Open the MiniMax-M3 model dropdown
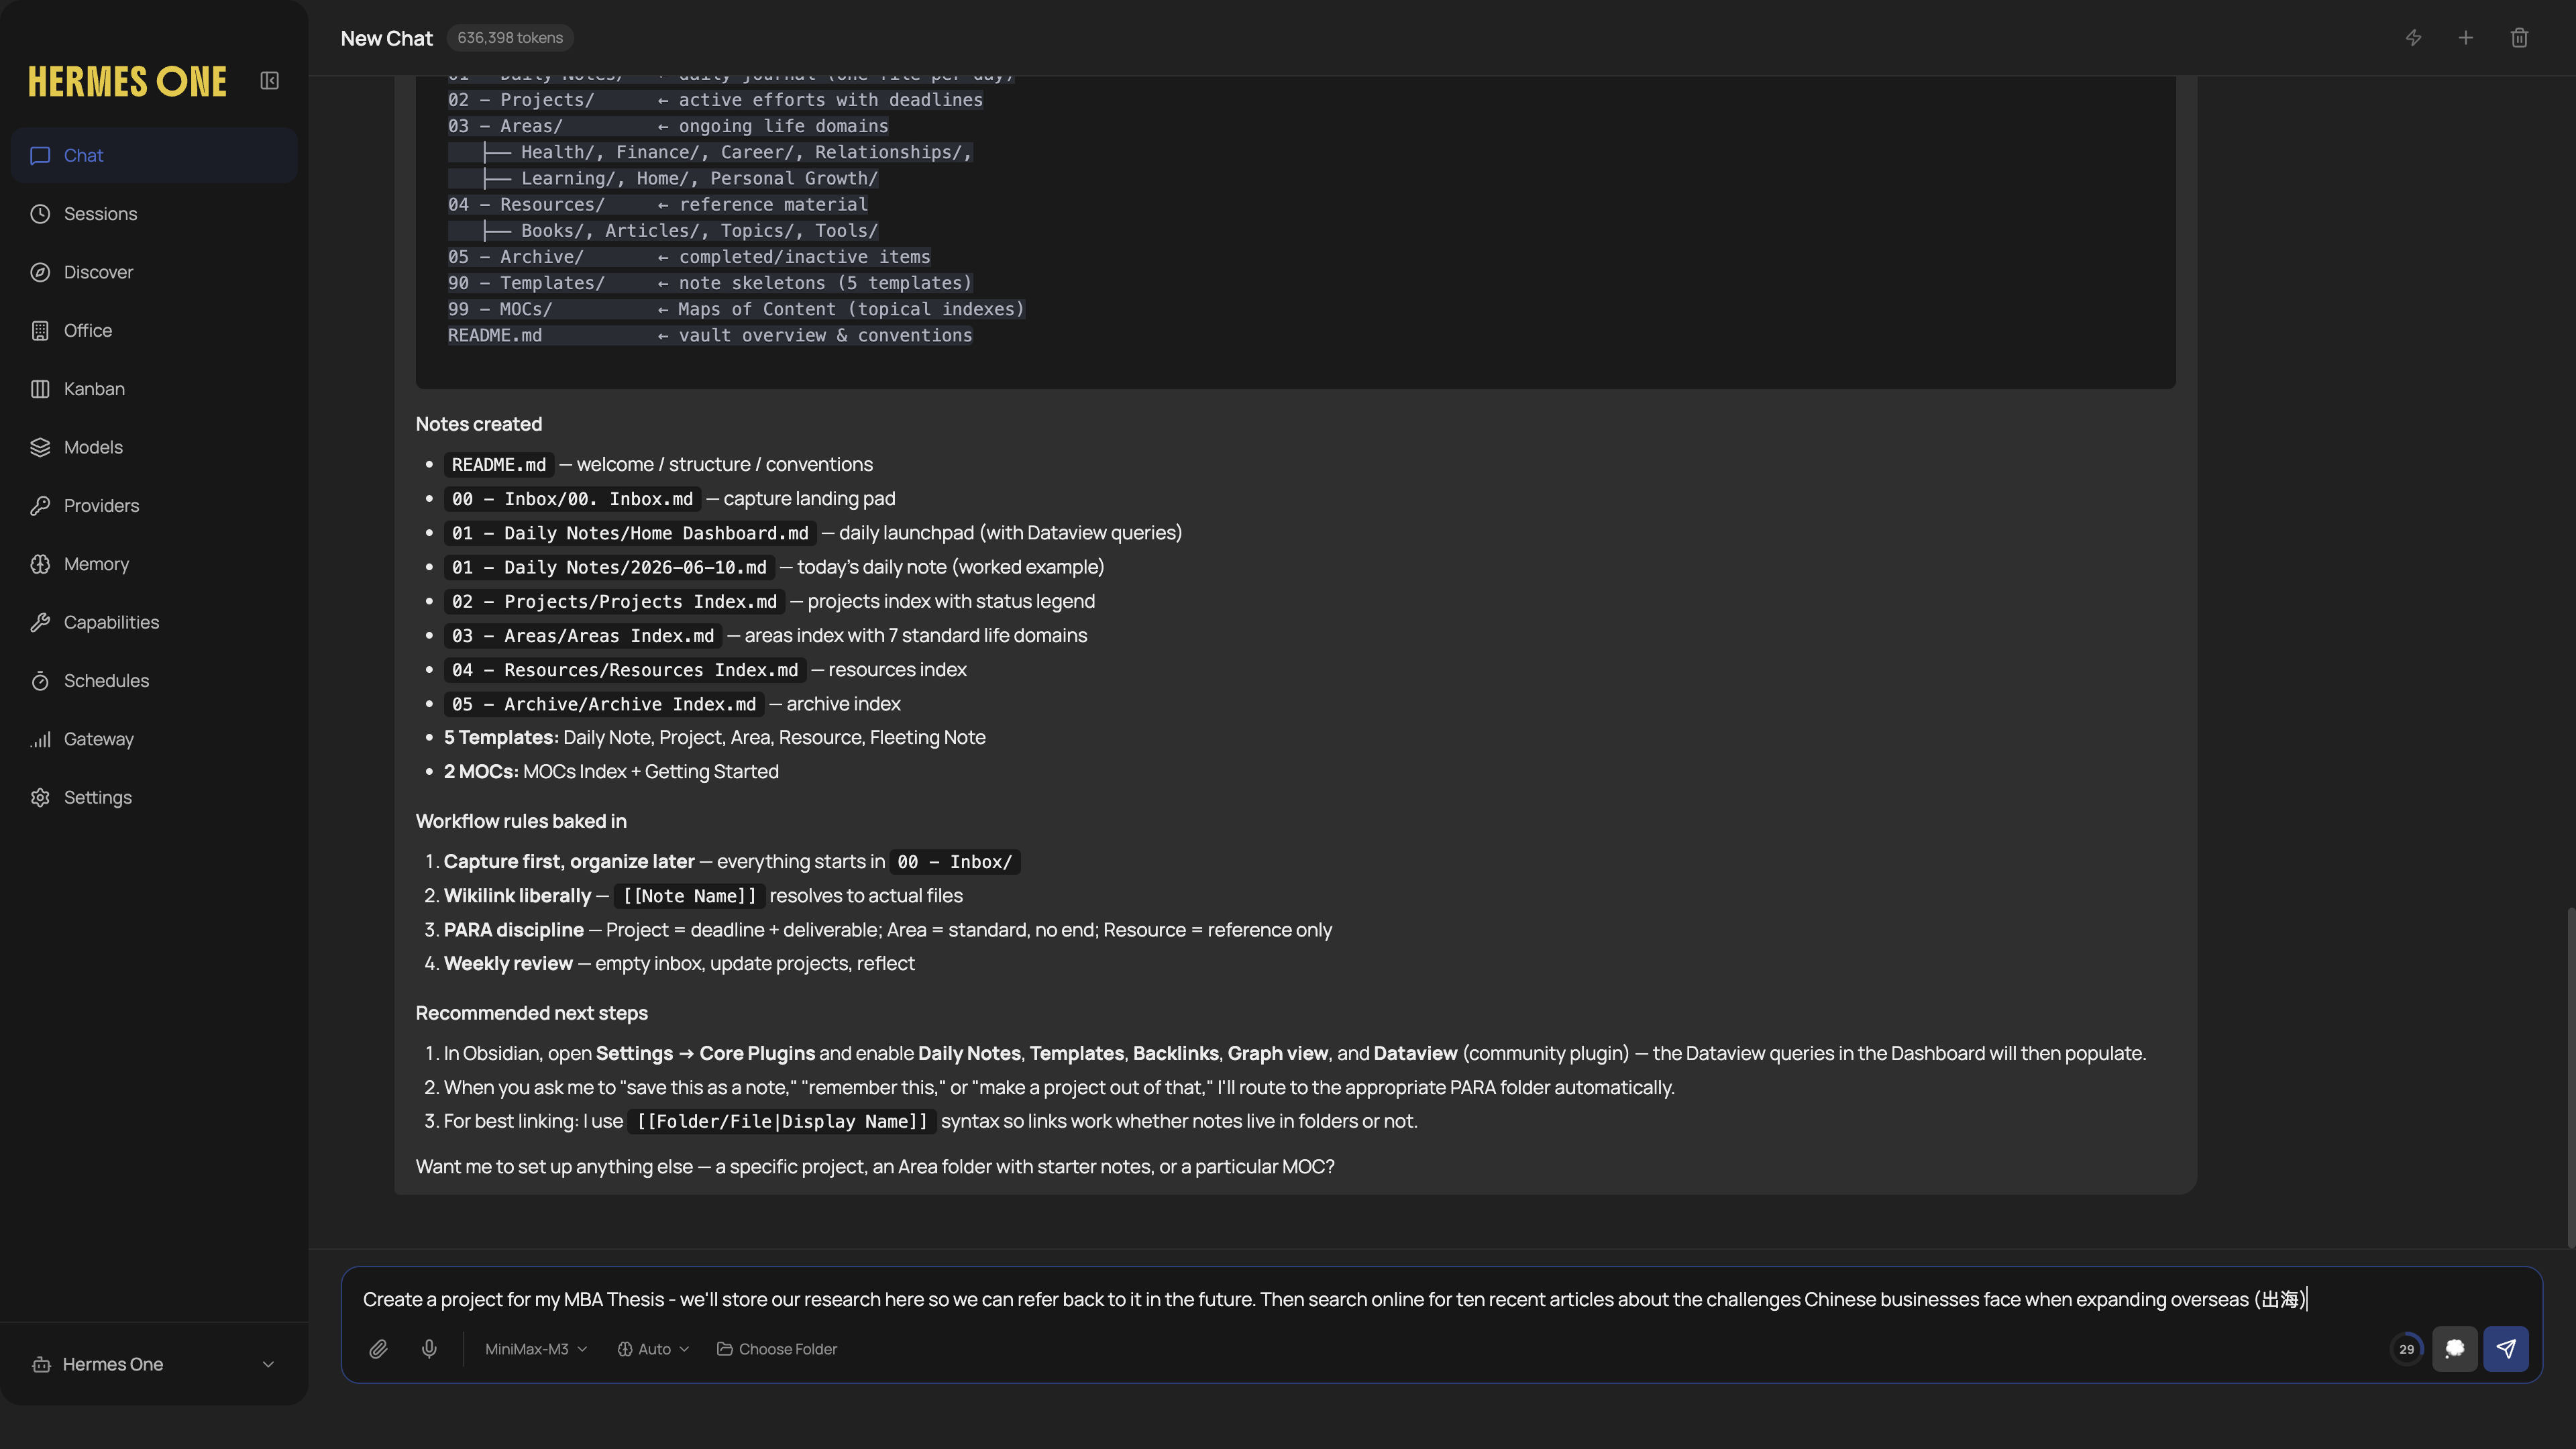This screenshot has width=2576, height=1449. (x=536, y=1349)
